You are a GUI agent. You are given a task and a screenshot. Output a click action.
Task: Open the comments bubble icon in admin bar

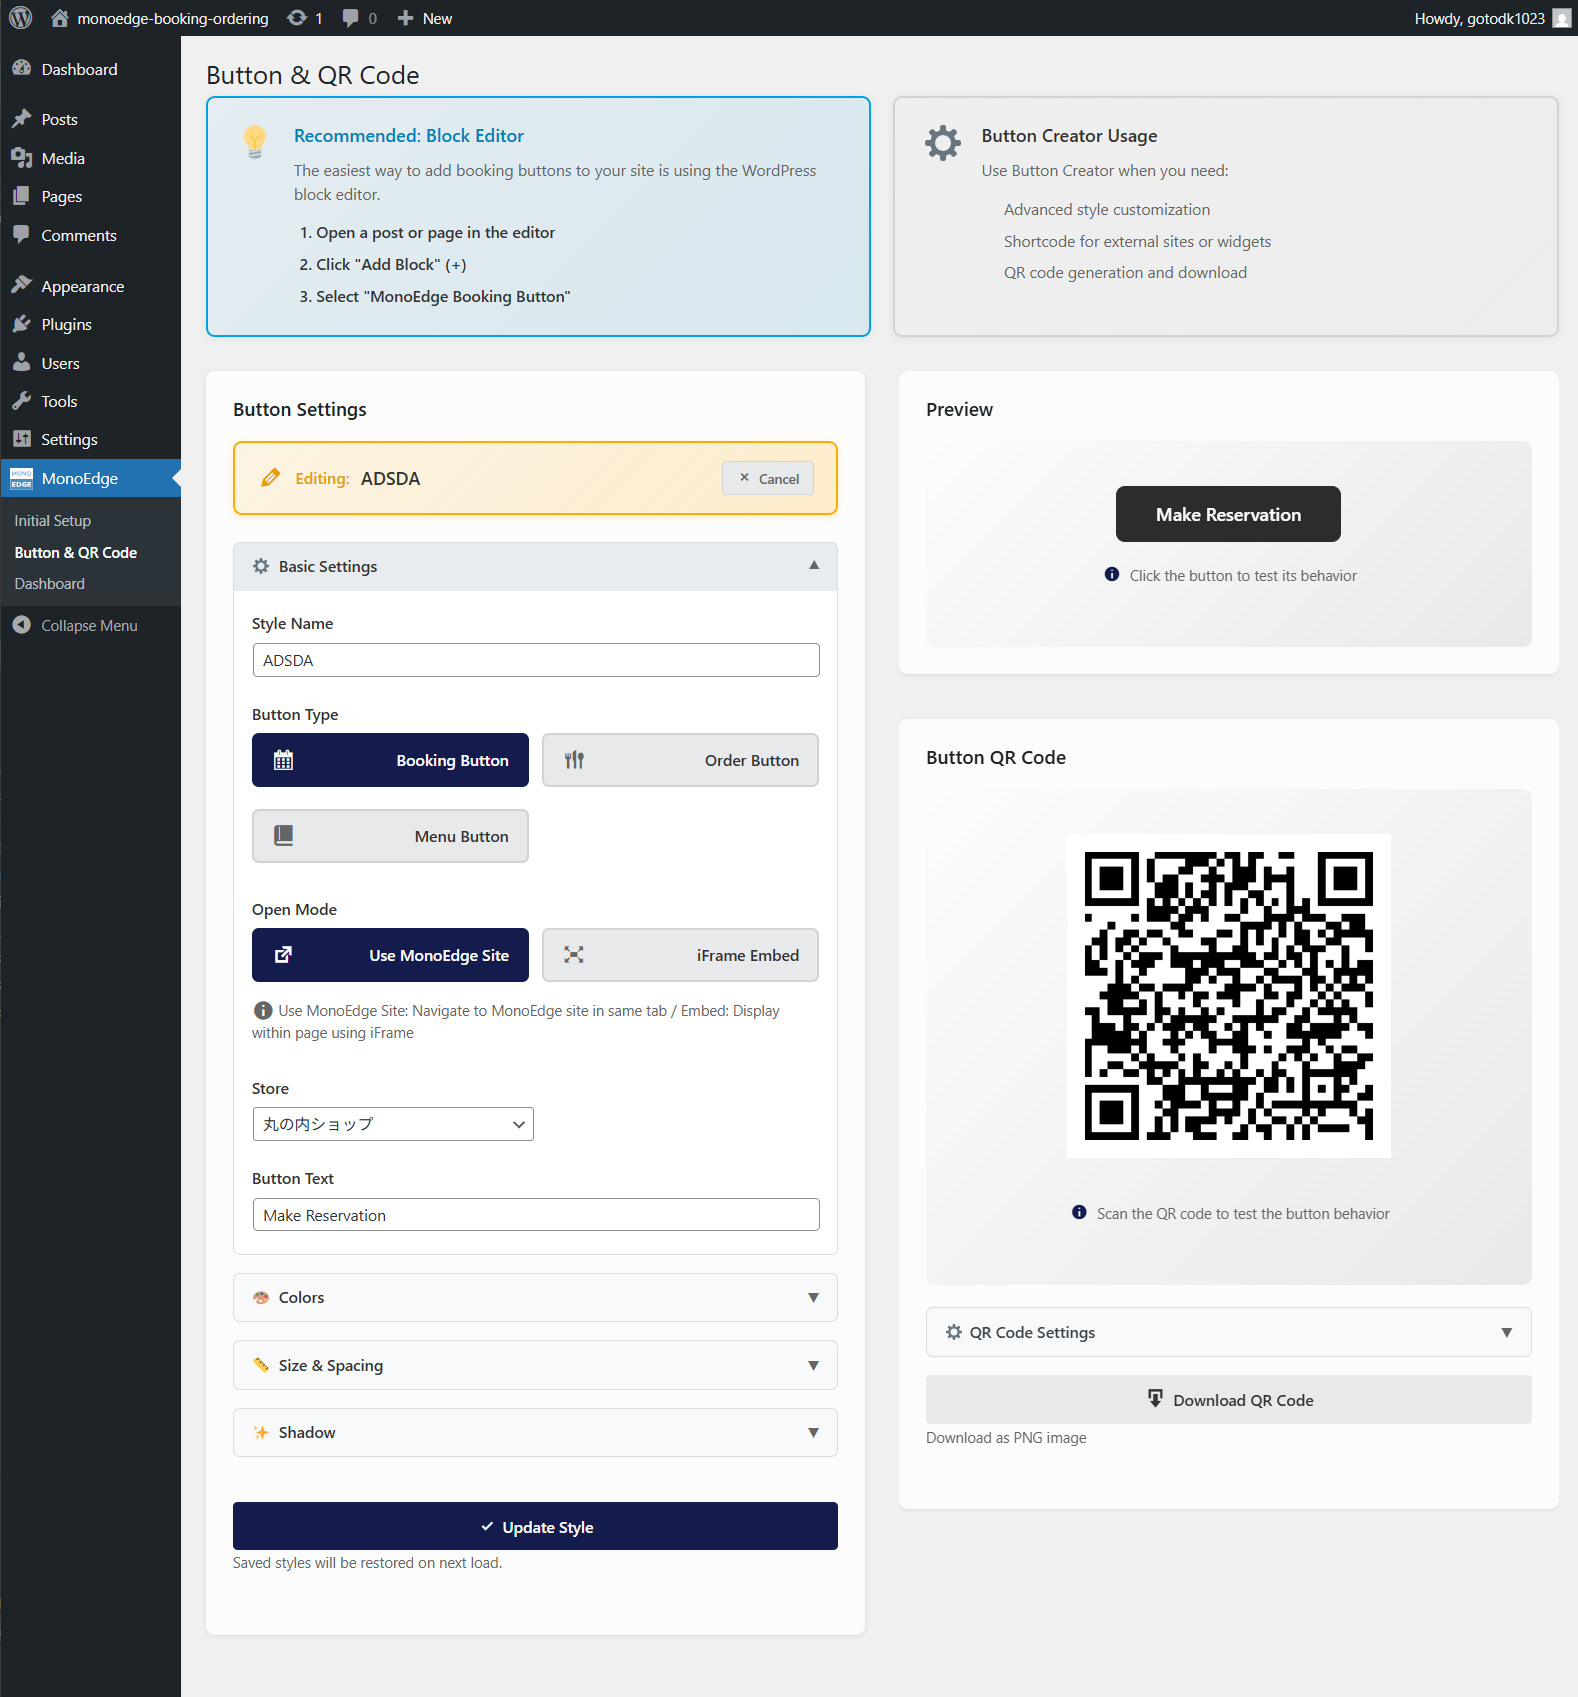350,18
